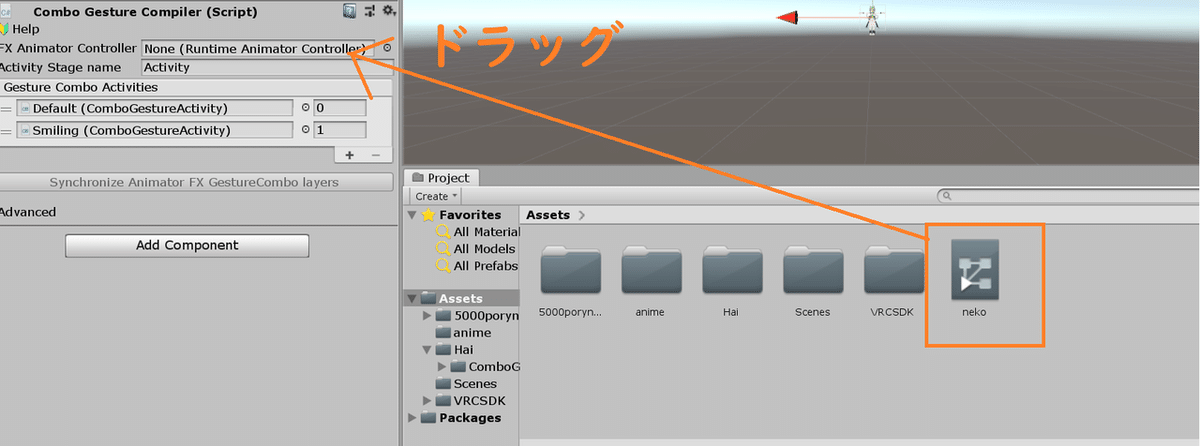
Task: Open object picker for Default activity
Action: tap(305, 108)
